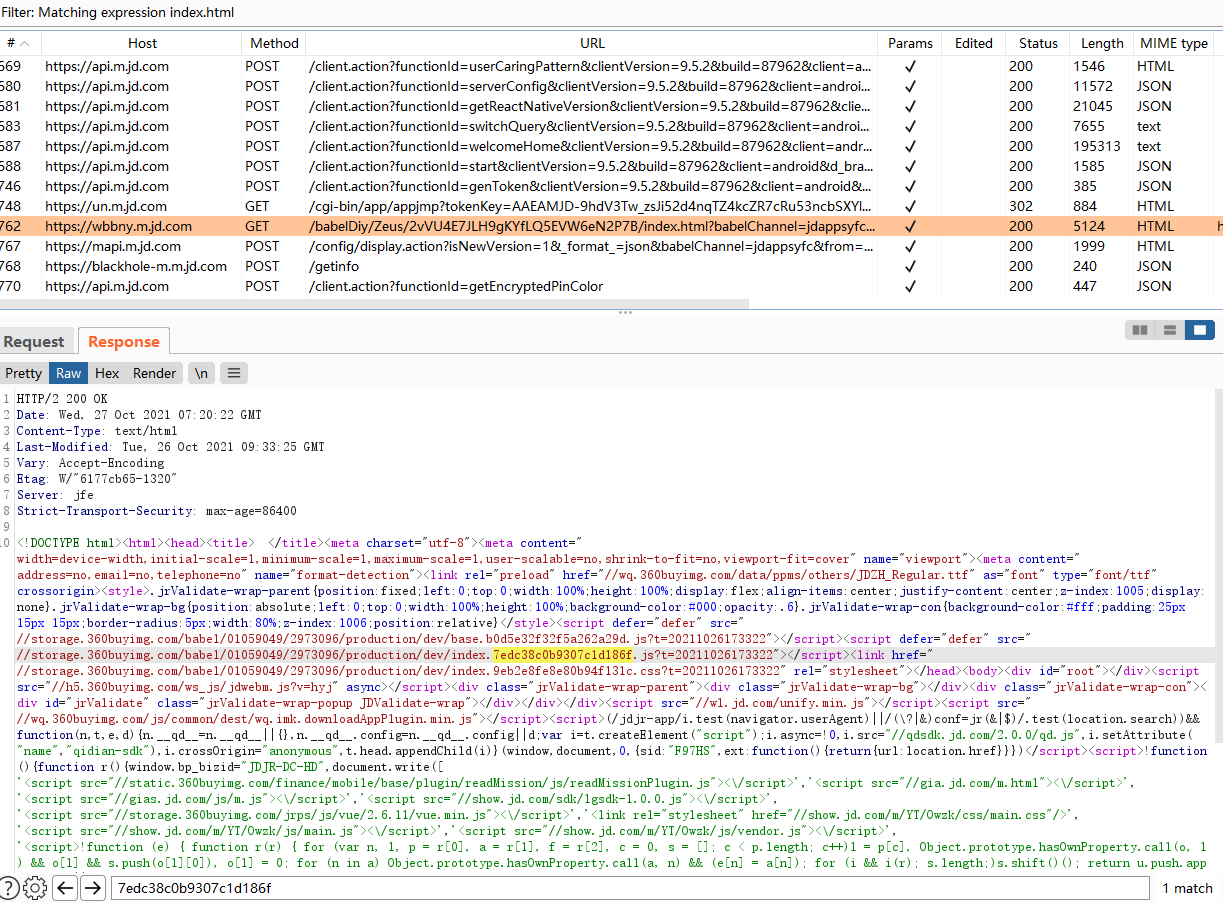Toggle non-printable characters \n button
This screenshot has width=1223, height=903.
[x=202, y=373]
